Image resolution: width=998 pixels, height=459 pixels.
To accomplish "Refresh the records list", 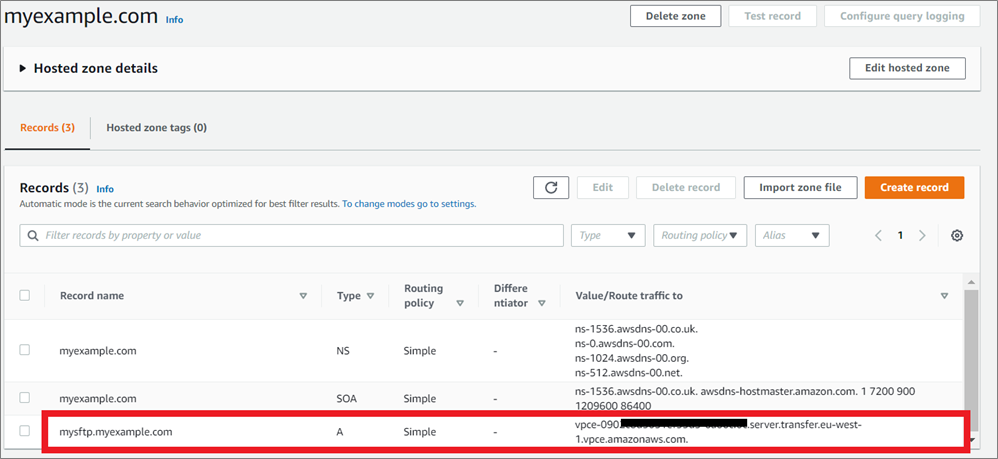I will pos(551,187).
